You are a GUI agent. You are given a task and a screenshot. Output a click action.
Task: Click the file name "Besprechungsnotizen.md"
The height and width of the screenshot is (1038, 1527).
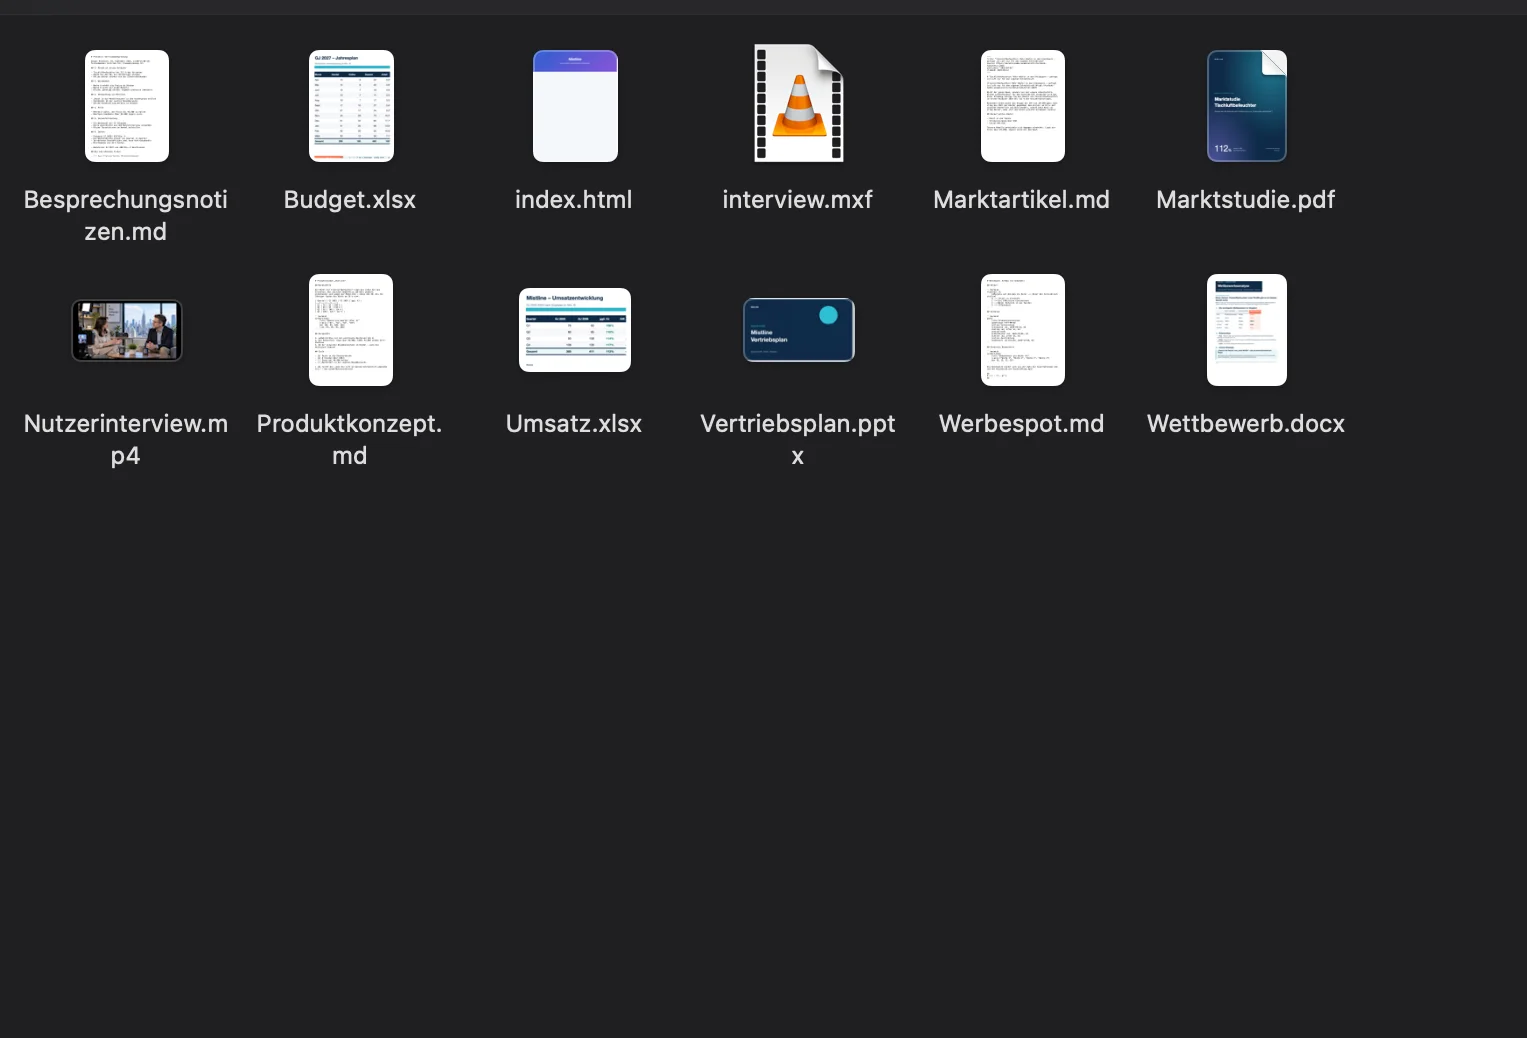tap(126, 215)
